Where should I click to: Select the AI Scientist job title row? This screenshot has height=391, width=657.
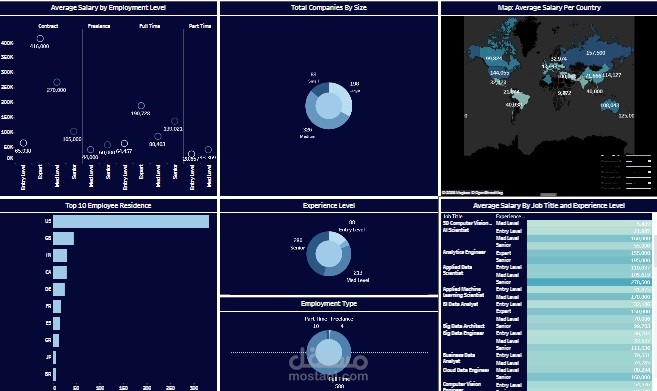[456, 230]
